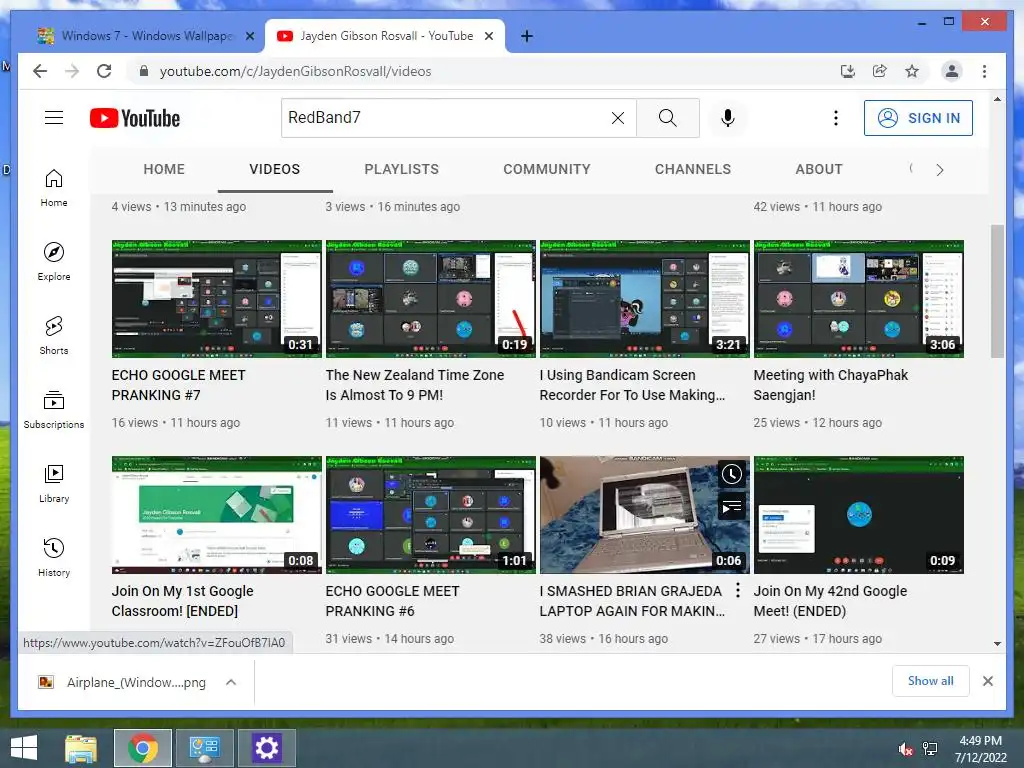Close the downloads bar
1024x768 pixels.
[987, 681]
